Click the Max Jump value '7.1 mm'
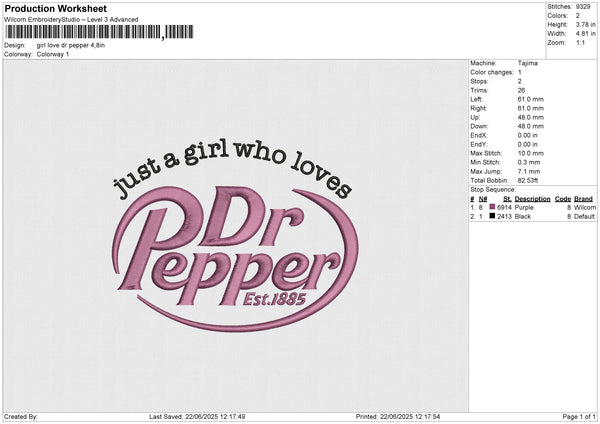600x424 pixels. pyautogui.click(x=529, y=171)
